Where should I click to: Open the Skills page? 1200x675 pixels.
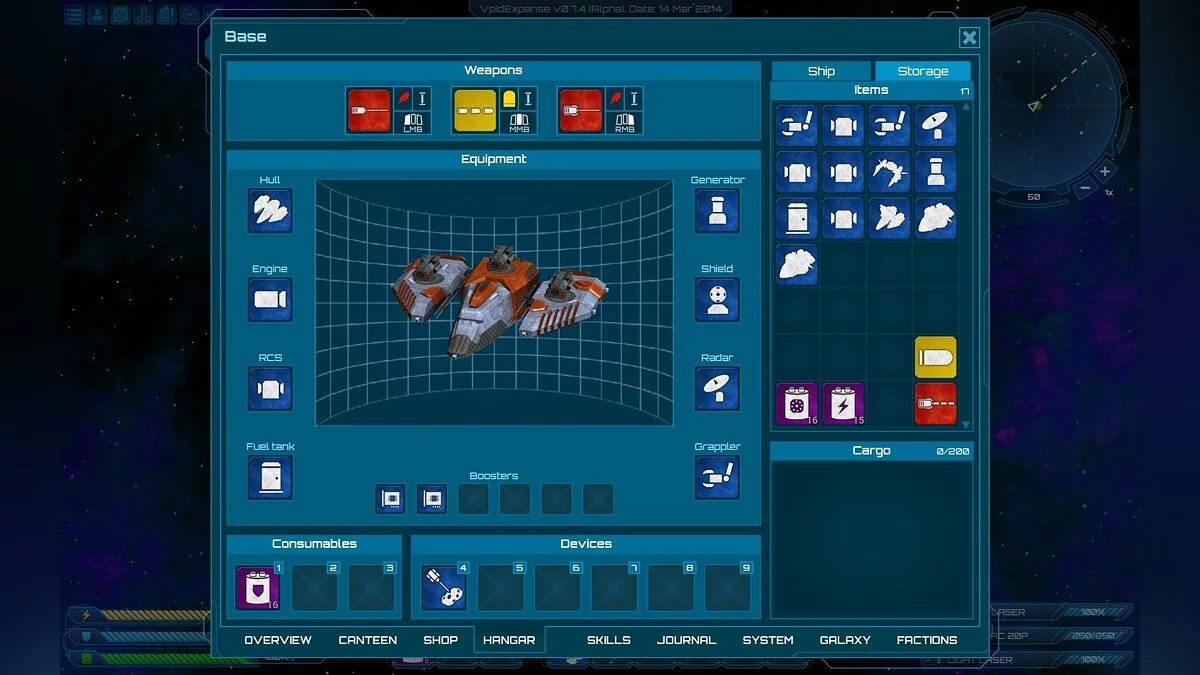tap(608, 640)
